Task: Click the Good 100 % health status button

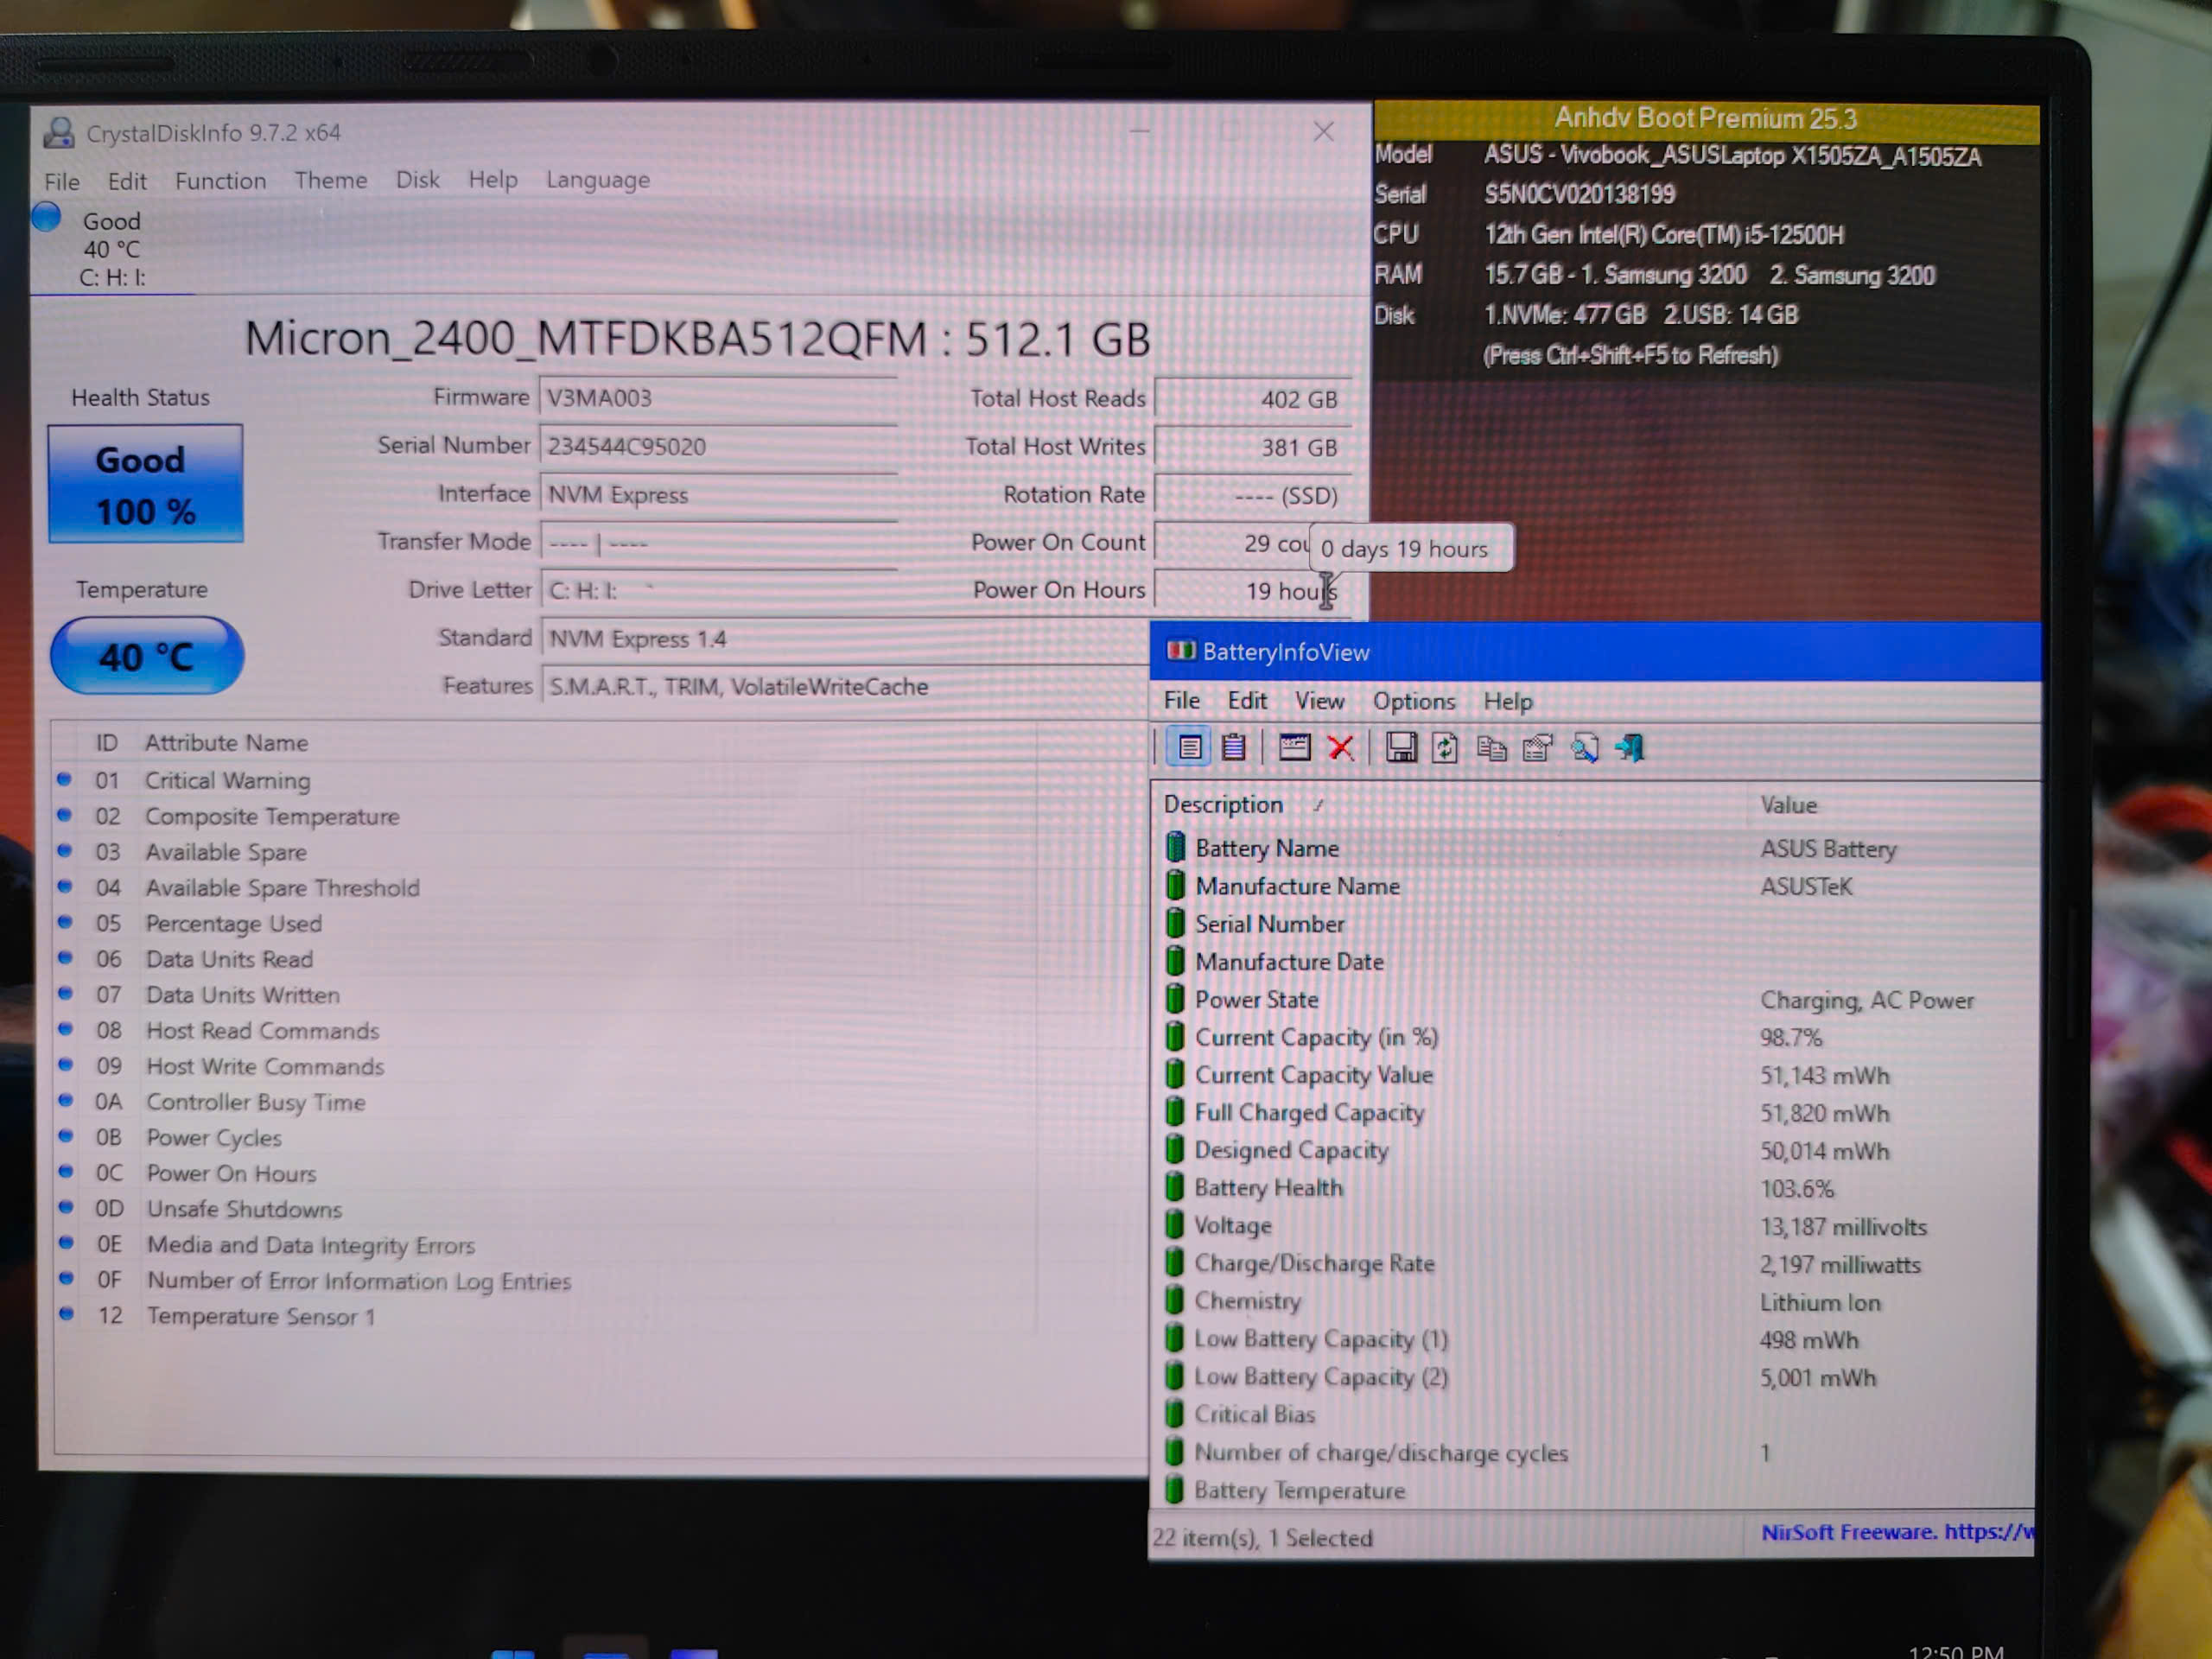Action: pos(145,484)
